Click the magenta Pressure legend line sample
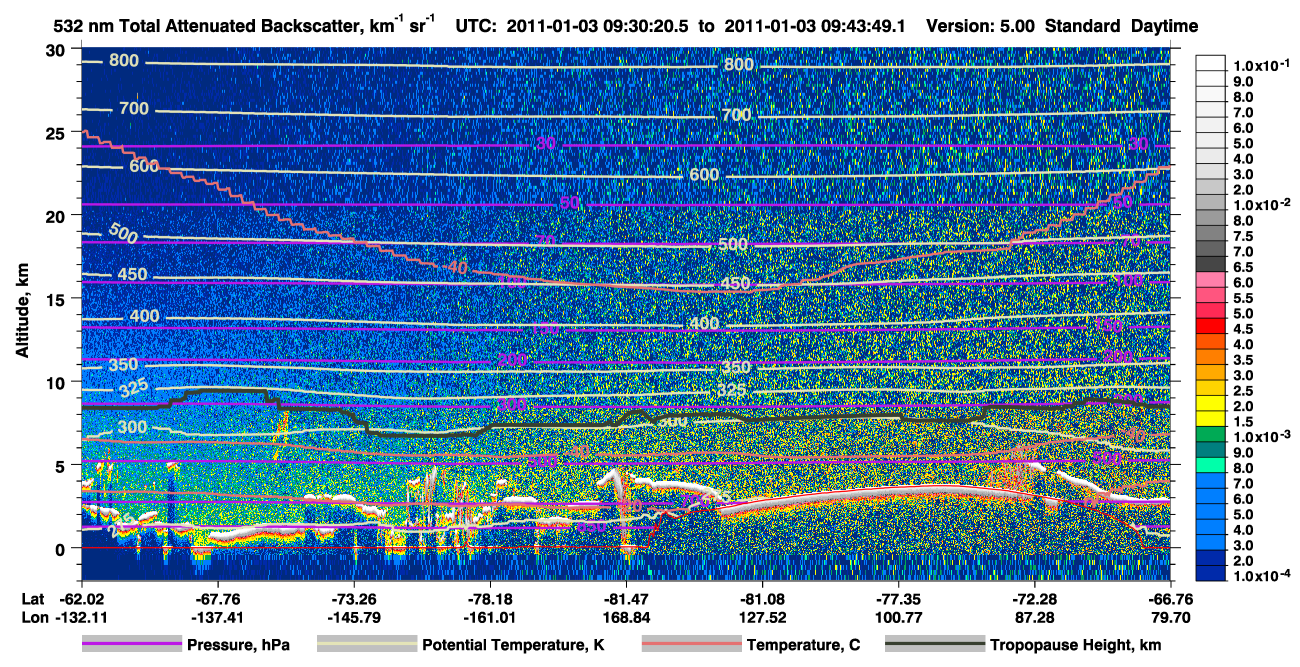The image size is (1300, 667). 132,645
